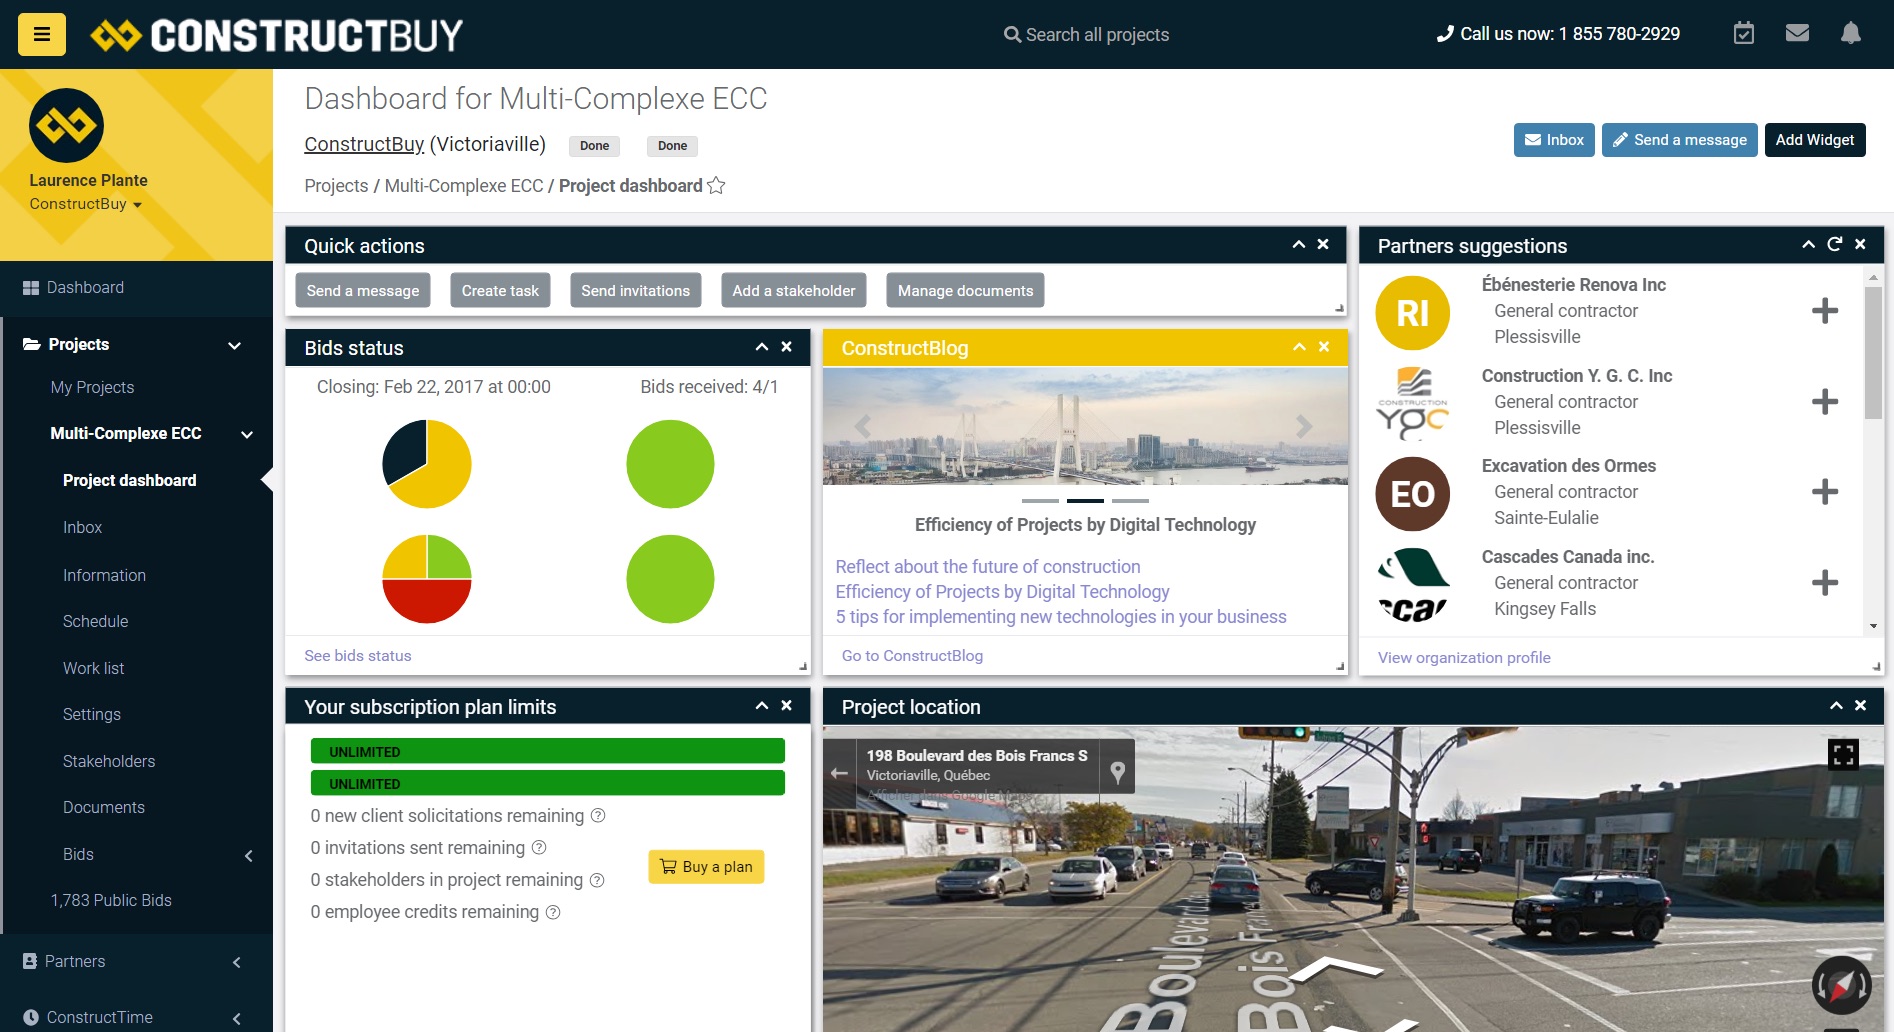Click Add Widget button
The height and width of the screenshot is (1032, 1894).
pyautogui.click(x=1815, y=140)
